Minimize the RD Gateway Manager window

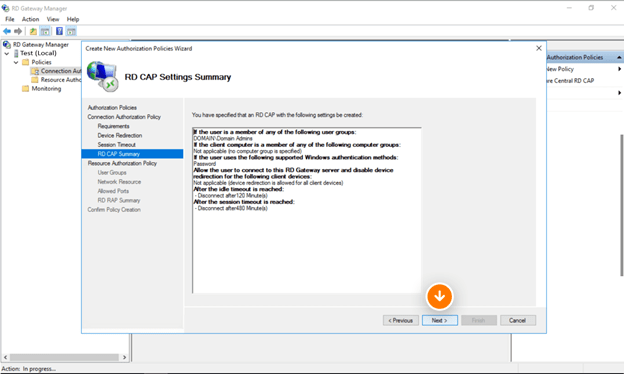point(569,8)
